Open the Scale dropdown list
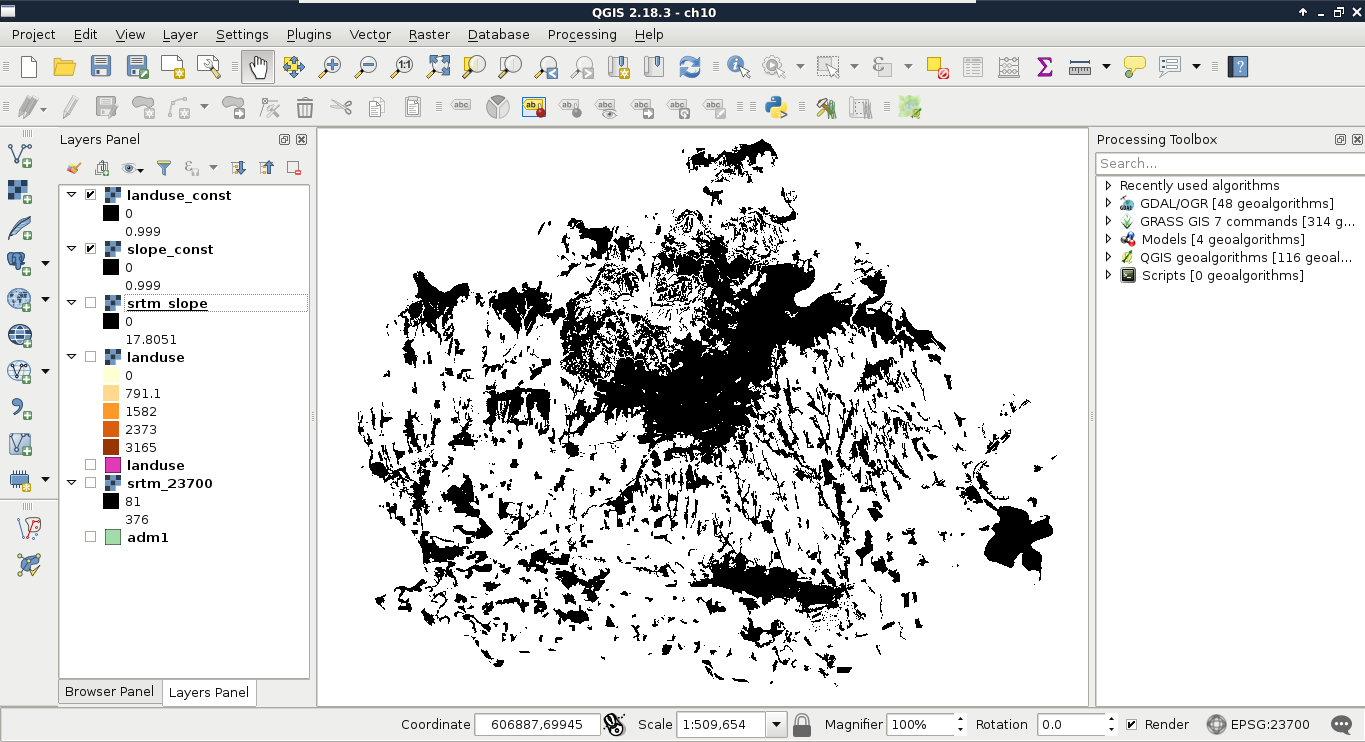Image resolution: width=1365 pixels, height=742 pixels. (x=776, y=725)
